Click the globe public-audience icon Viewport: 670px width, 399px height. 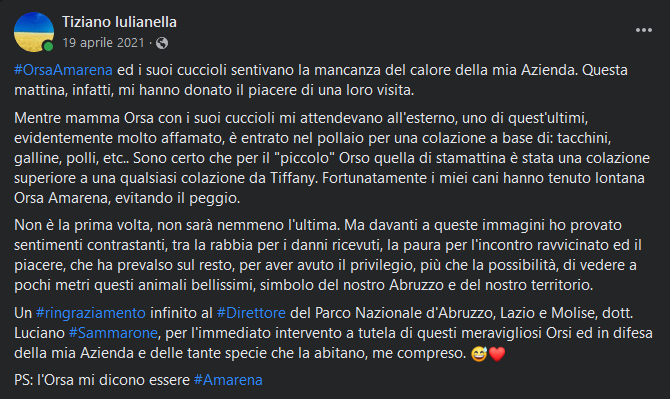pyautogui.click(x=162, y=43)
